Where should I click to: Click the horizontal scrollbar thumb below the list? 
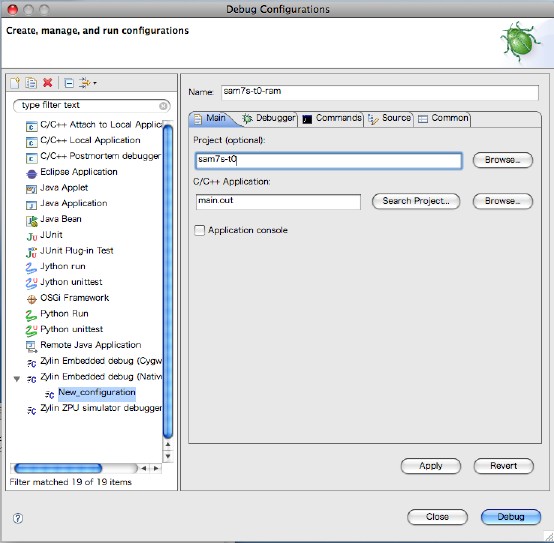pos(58,468)
